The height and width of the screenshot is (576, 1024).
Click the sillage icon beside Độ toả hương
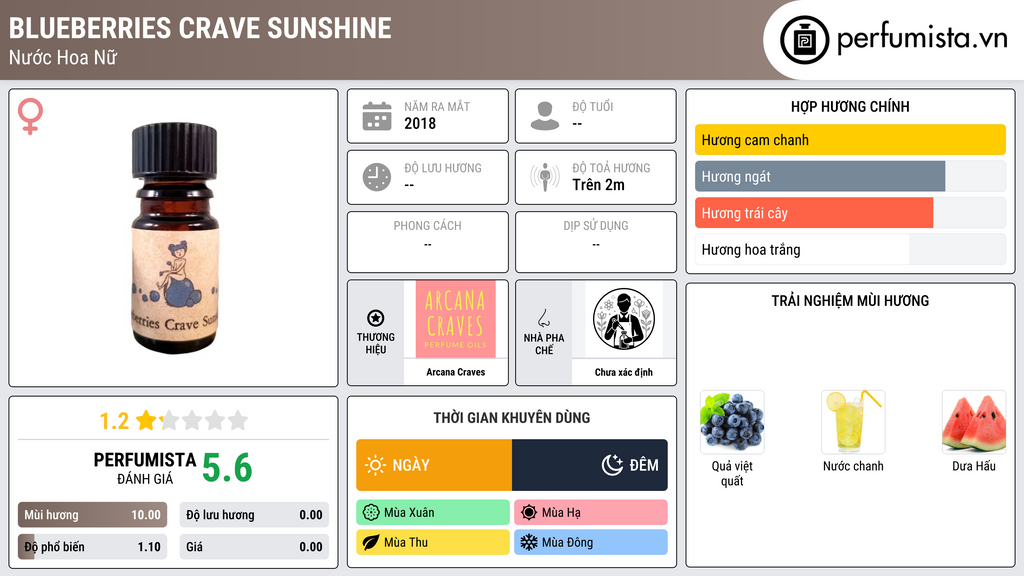point(545,177)
